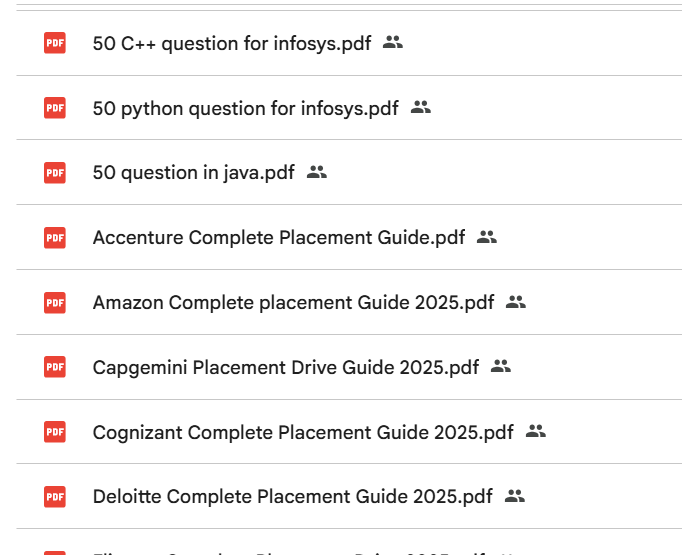
Task: Click PDF icon beside 50 C++ question file
Action: click(55, 43)
